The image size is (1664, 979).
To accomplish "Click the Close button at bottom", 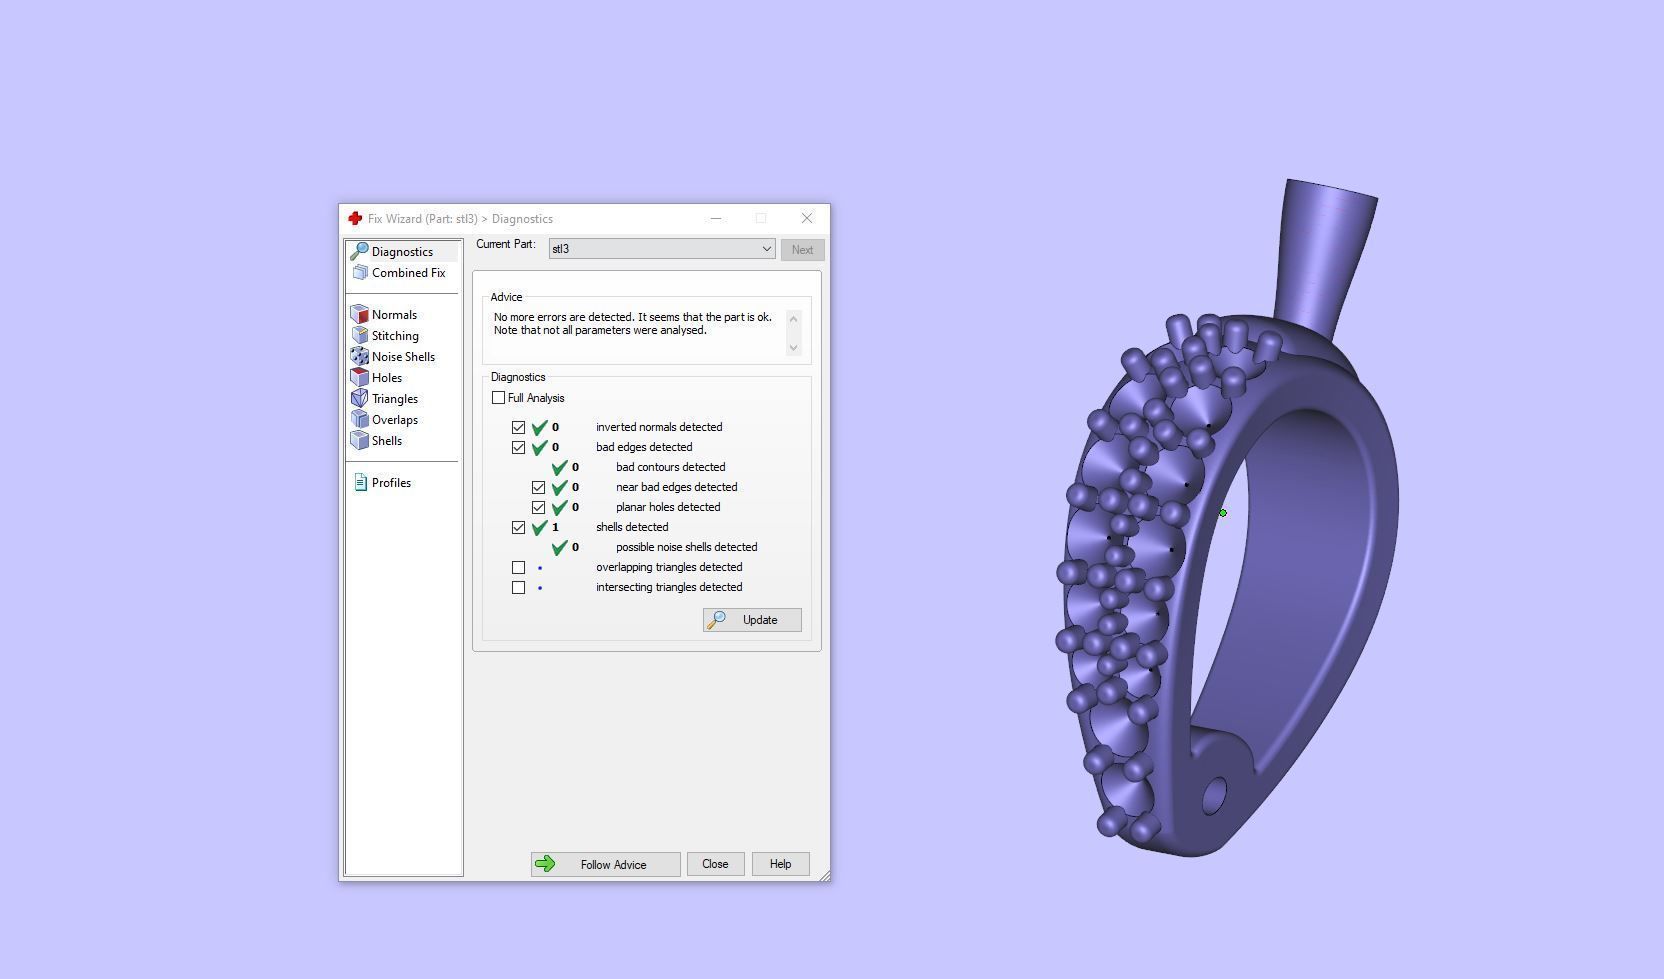I will [x=715, y=864].
